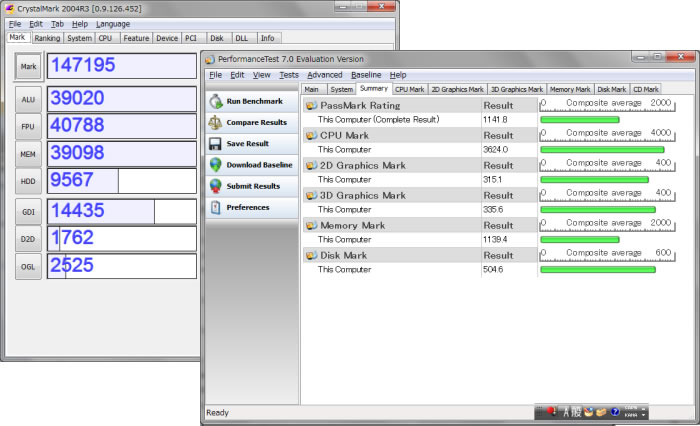Open PerformanceTest Advanced menu
Screen dimensions: 700x426
tap(325, 75)
